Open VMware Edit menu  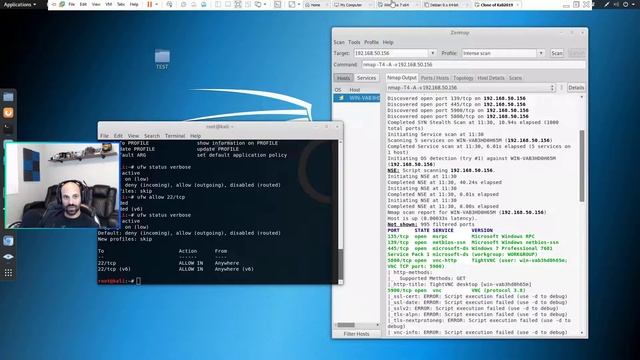click(83, 4)
